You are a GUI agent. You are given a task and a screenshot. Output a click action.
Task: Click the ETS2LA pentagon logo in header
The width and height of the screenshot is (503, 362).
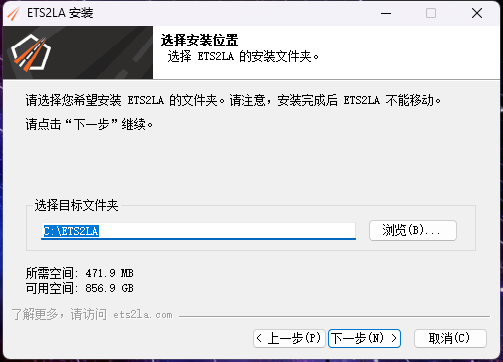click(x=31, y=53)
